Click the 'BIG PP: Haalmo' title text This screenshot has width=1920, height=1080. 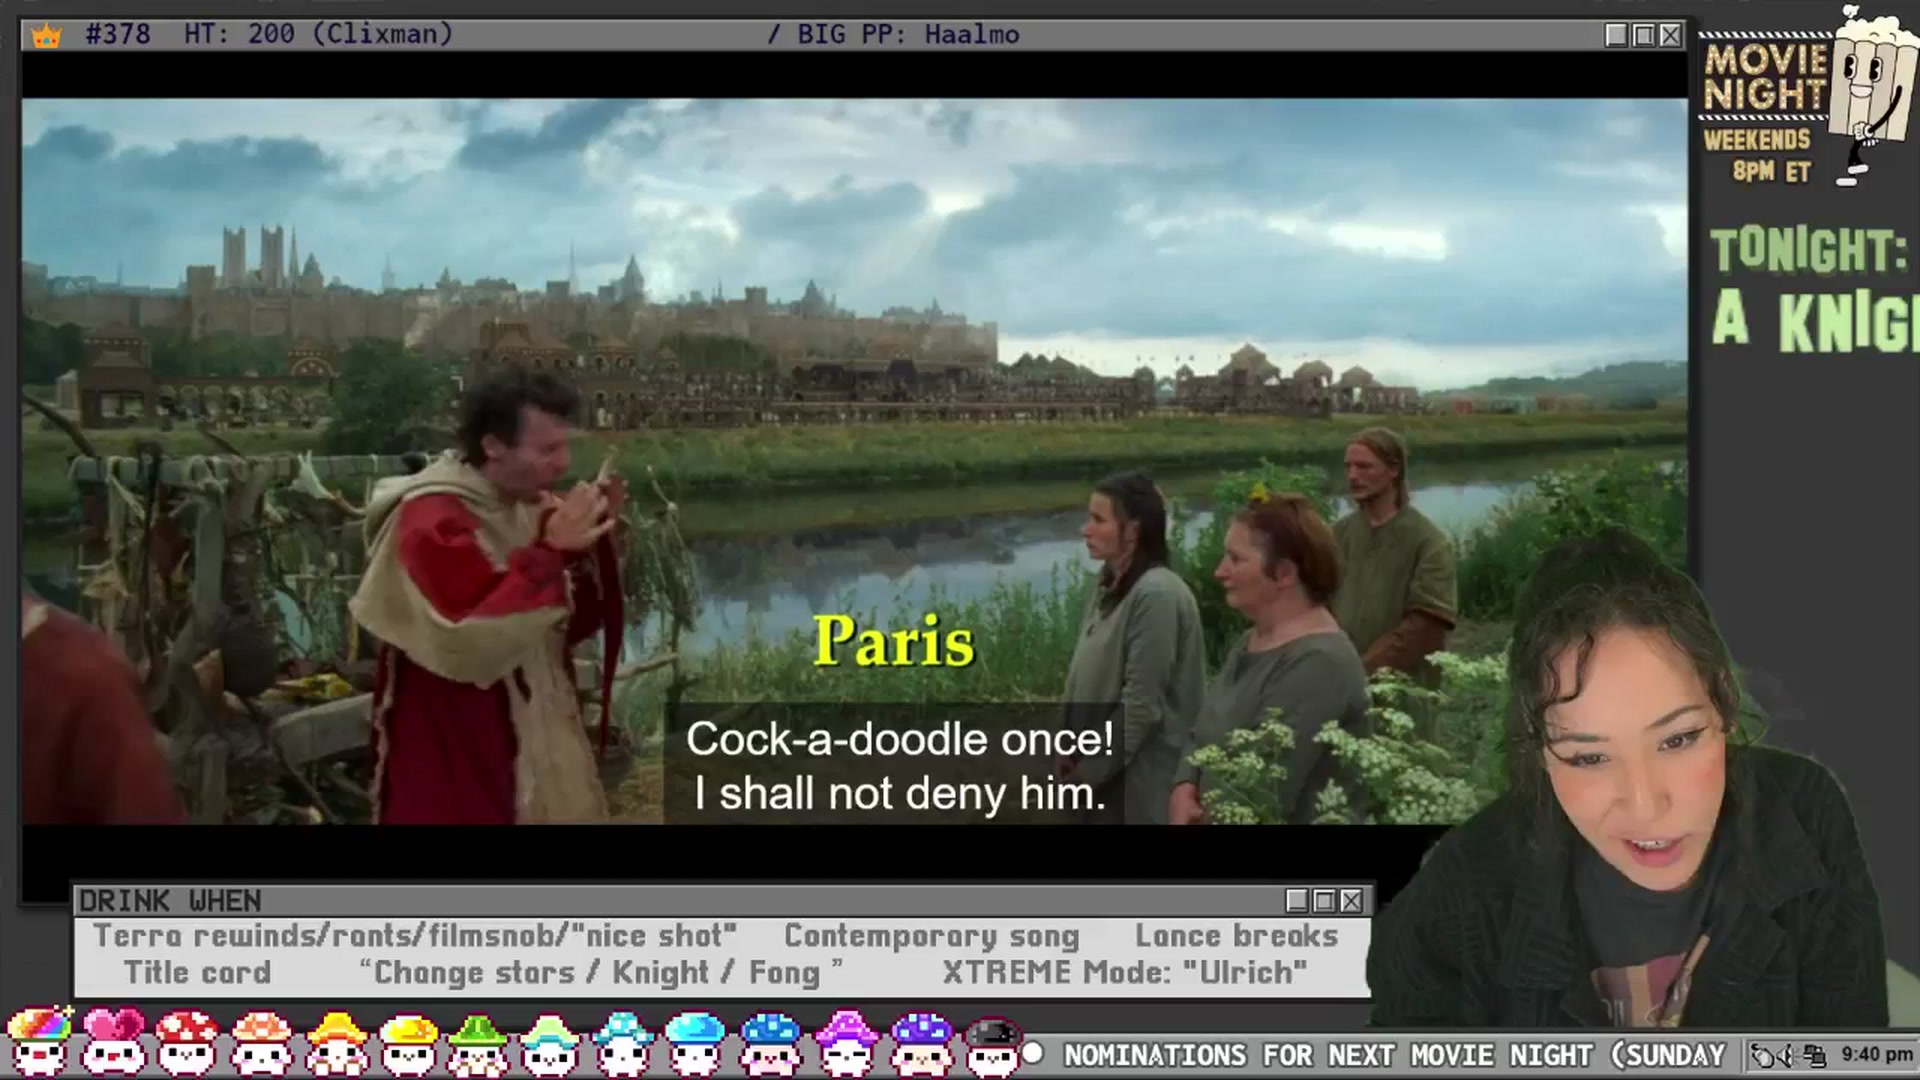pos(908,34)
